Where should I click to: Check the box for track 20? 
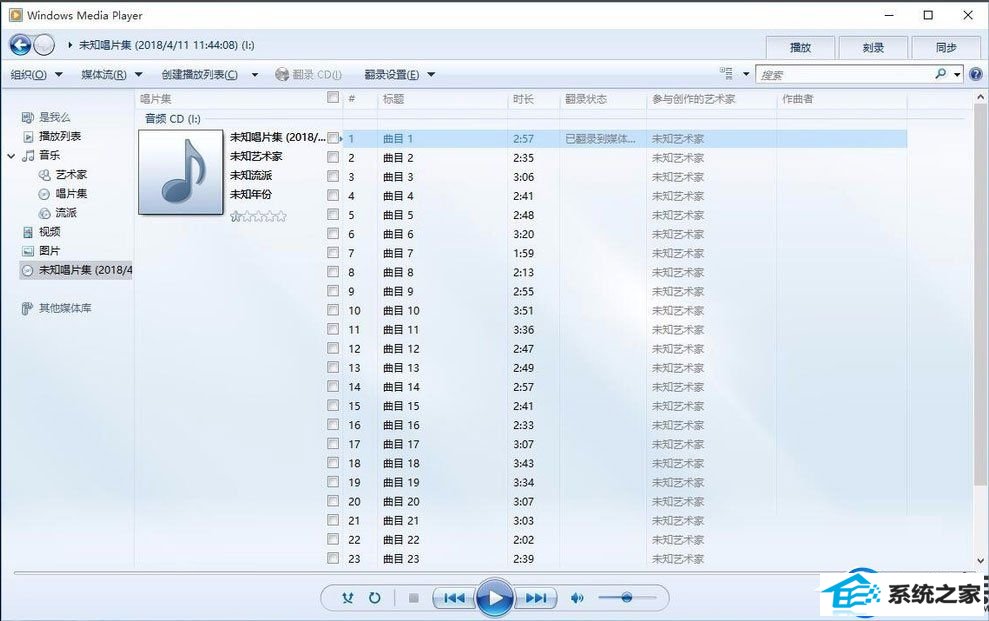333,501
